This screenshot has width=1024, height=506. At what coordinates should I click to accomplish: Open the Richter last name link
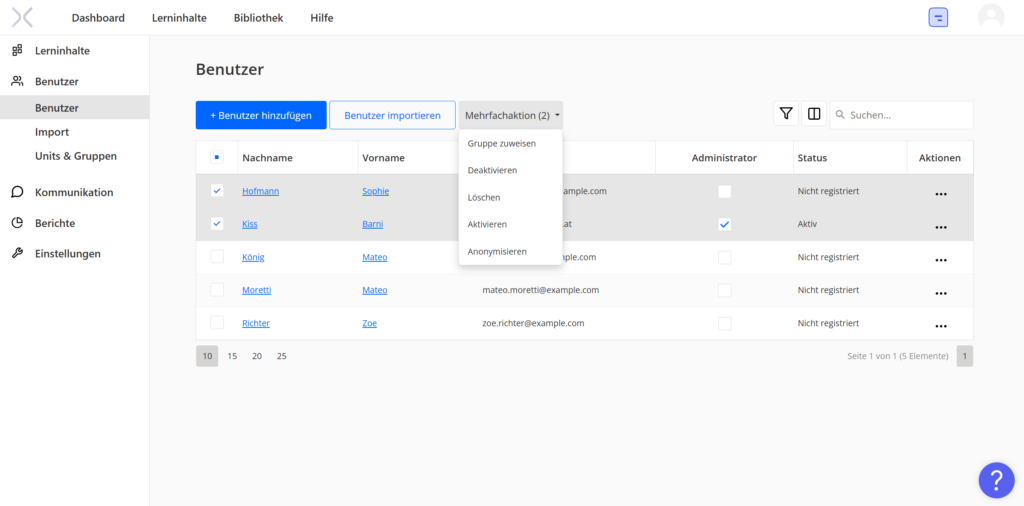coord(256,323)
